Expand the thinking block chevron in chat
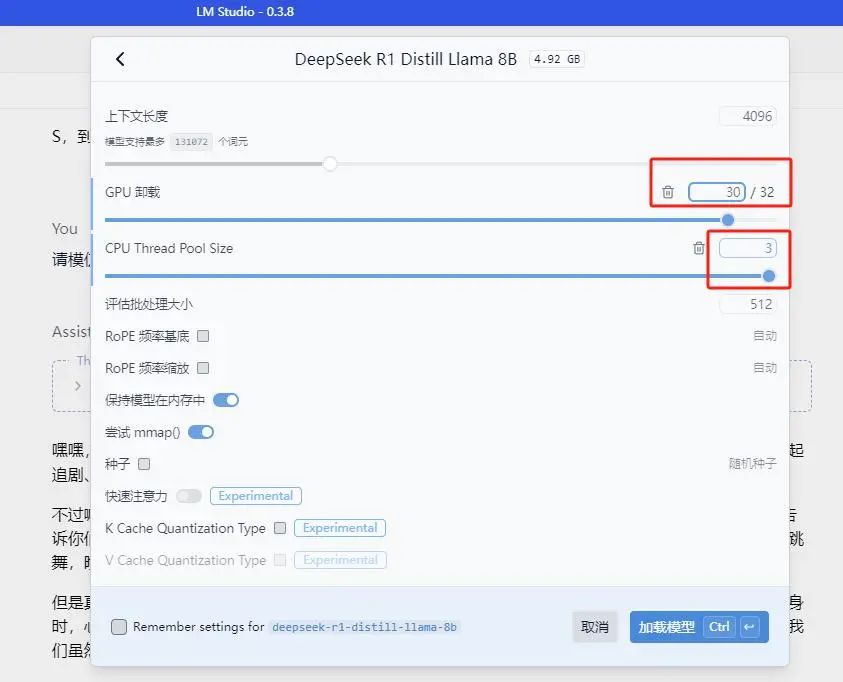 (x=78, y=386)
